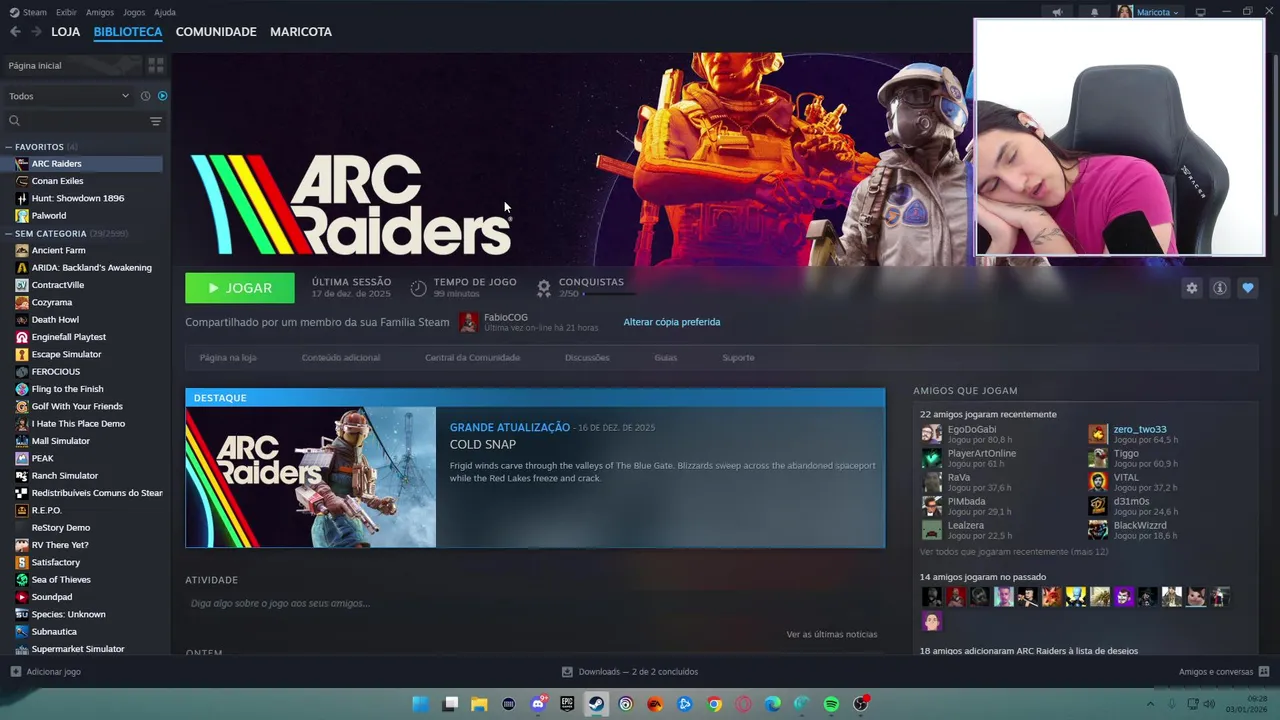The image size is (1280, 720).
Task: Open Página na loja tab
Action: click(x=228, y=358)
